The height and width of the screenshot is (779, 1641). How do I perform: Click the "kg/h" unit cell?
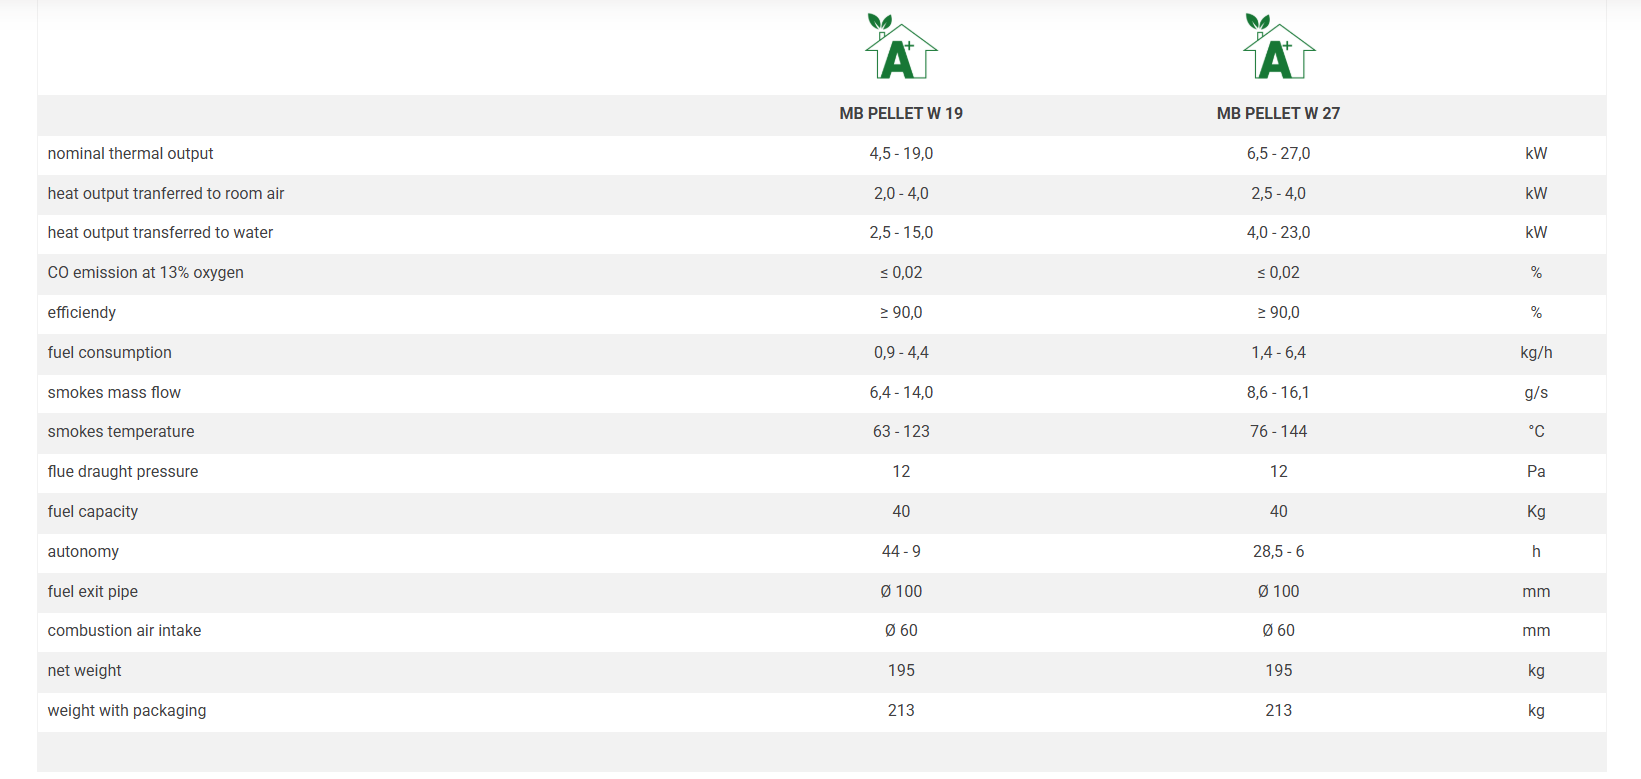[x=1536, y=353]
